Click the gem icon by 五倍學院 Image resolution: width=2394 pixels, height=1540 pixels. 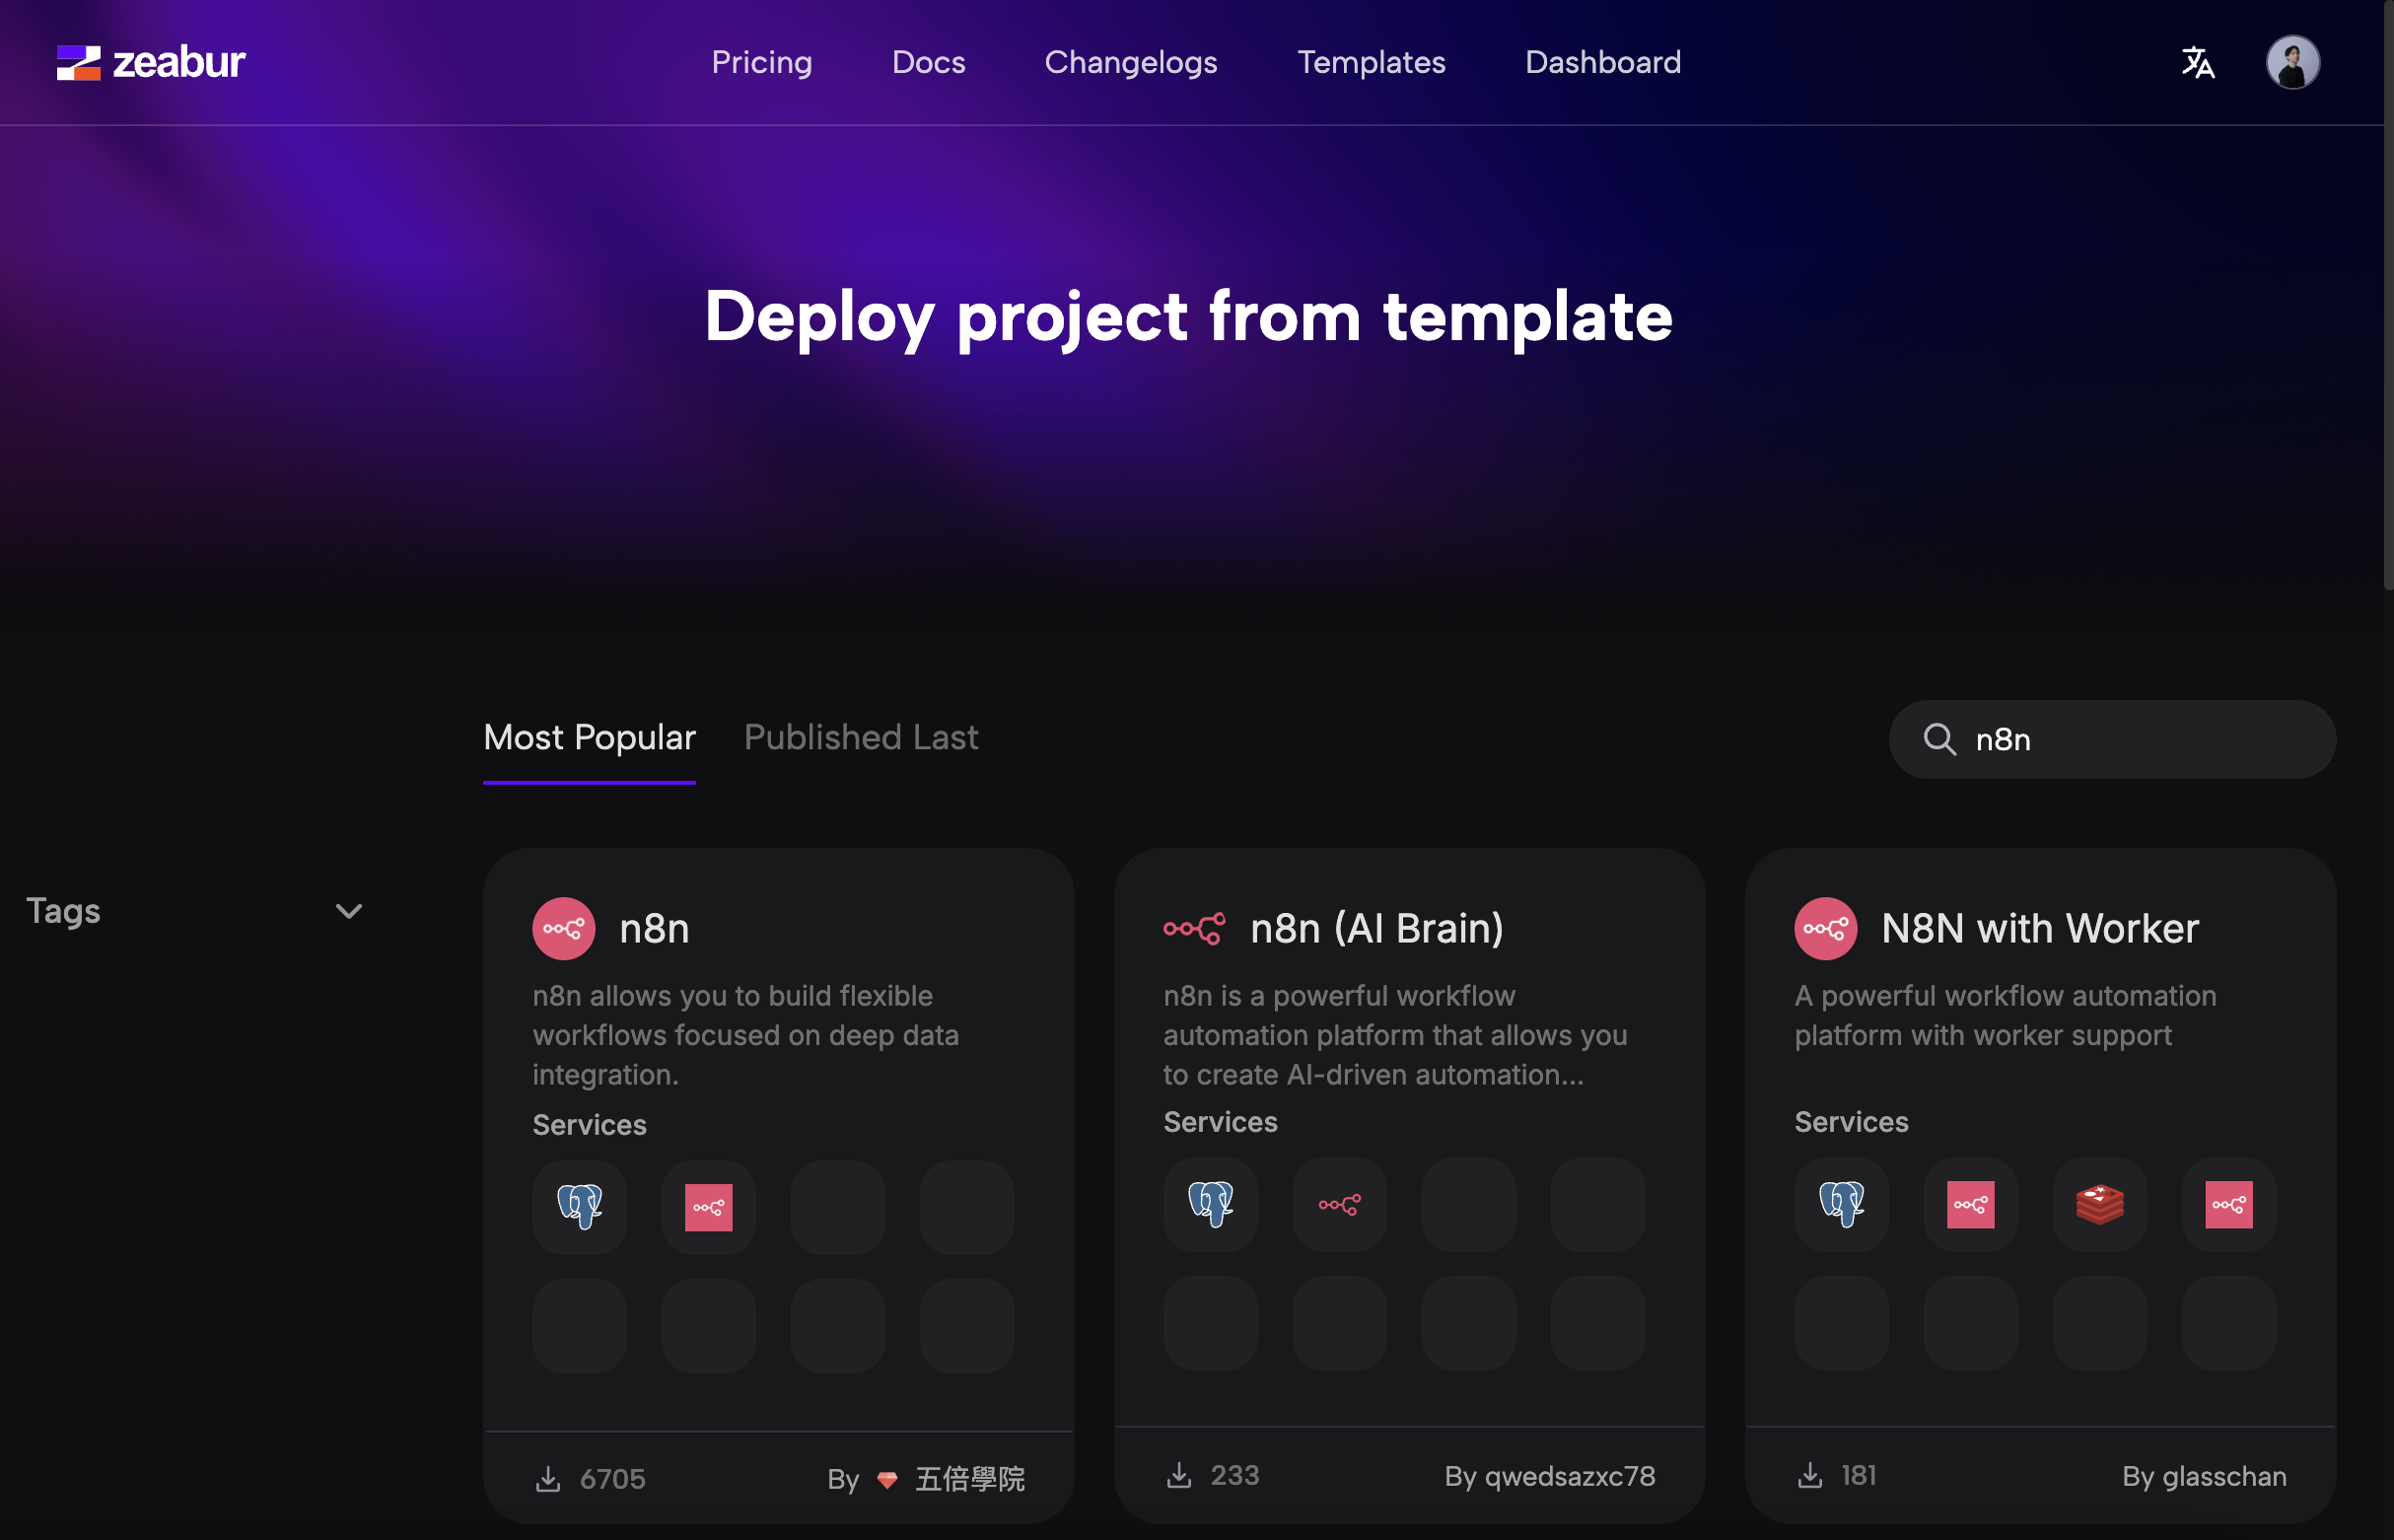(x=887, y=1479)
